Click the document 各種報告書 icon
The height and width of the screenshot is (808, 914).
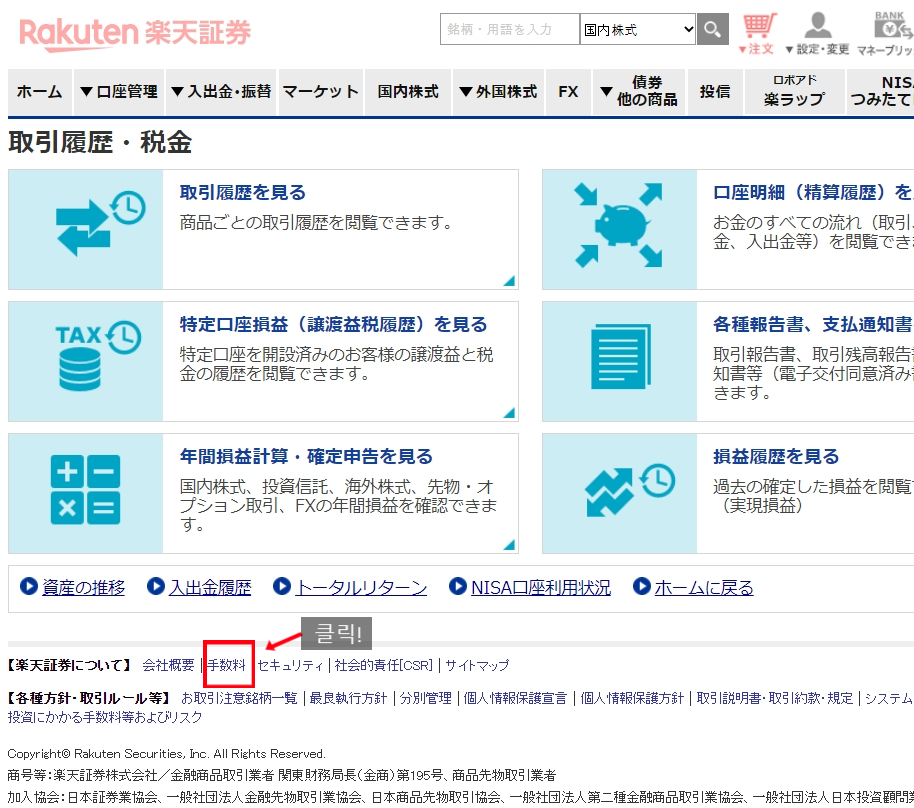click(620, 356)
